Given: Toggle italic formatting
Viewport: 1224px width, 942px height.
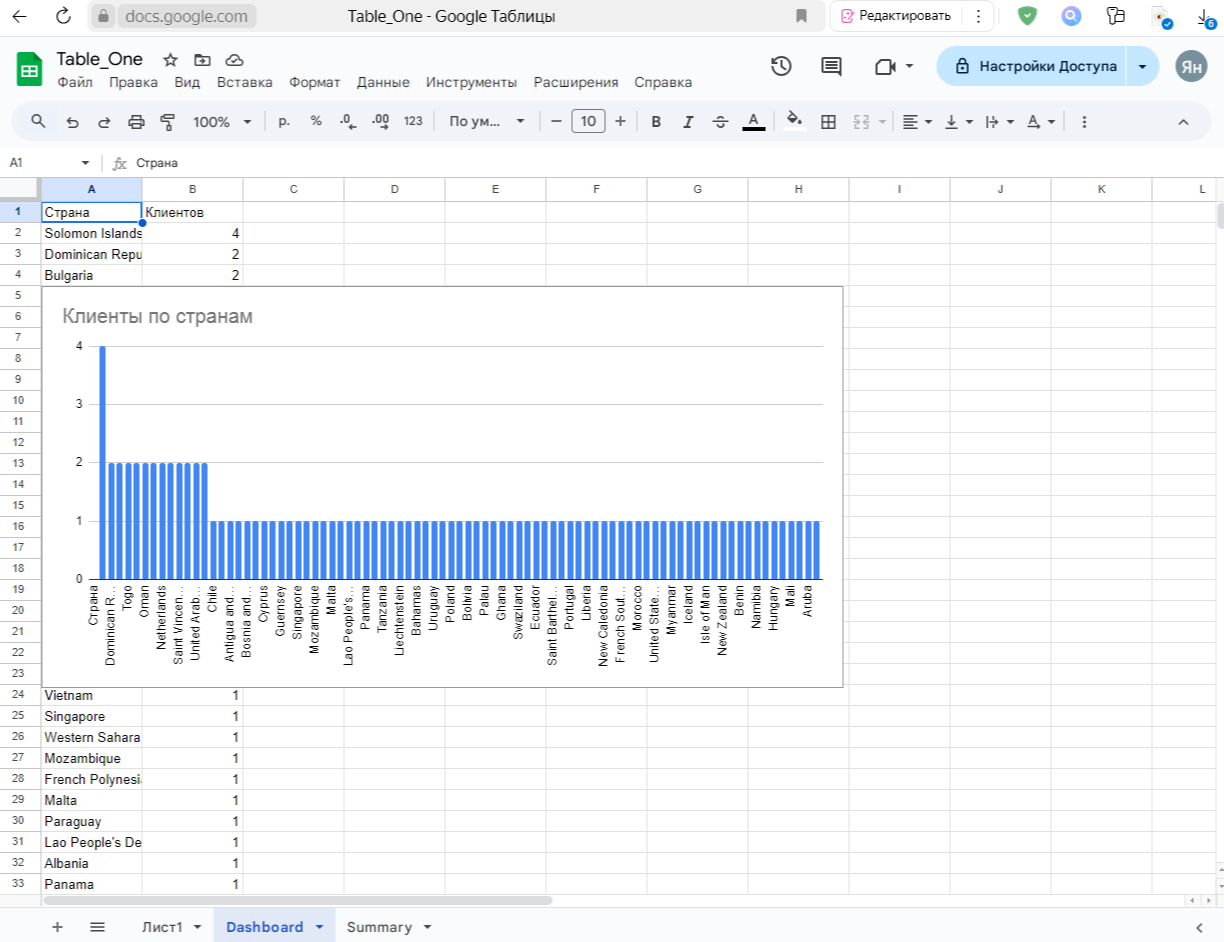Looking at the screenshot, I should [x=688, y=122].
